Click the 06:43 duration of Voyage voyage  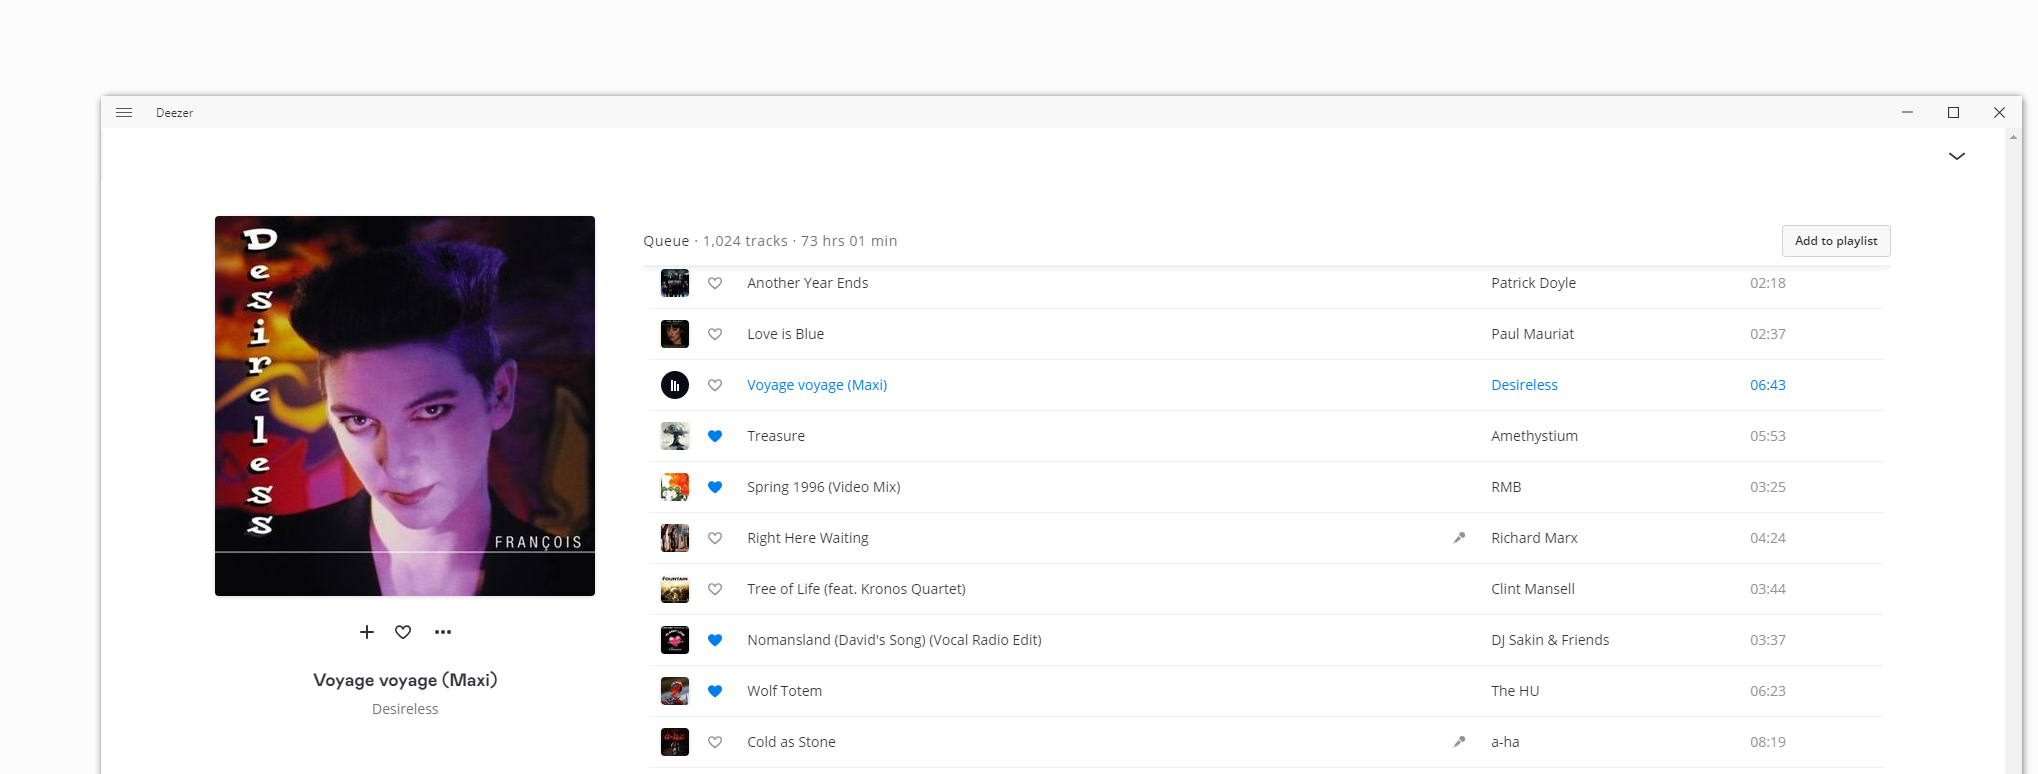(1767, 385)
